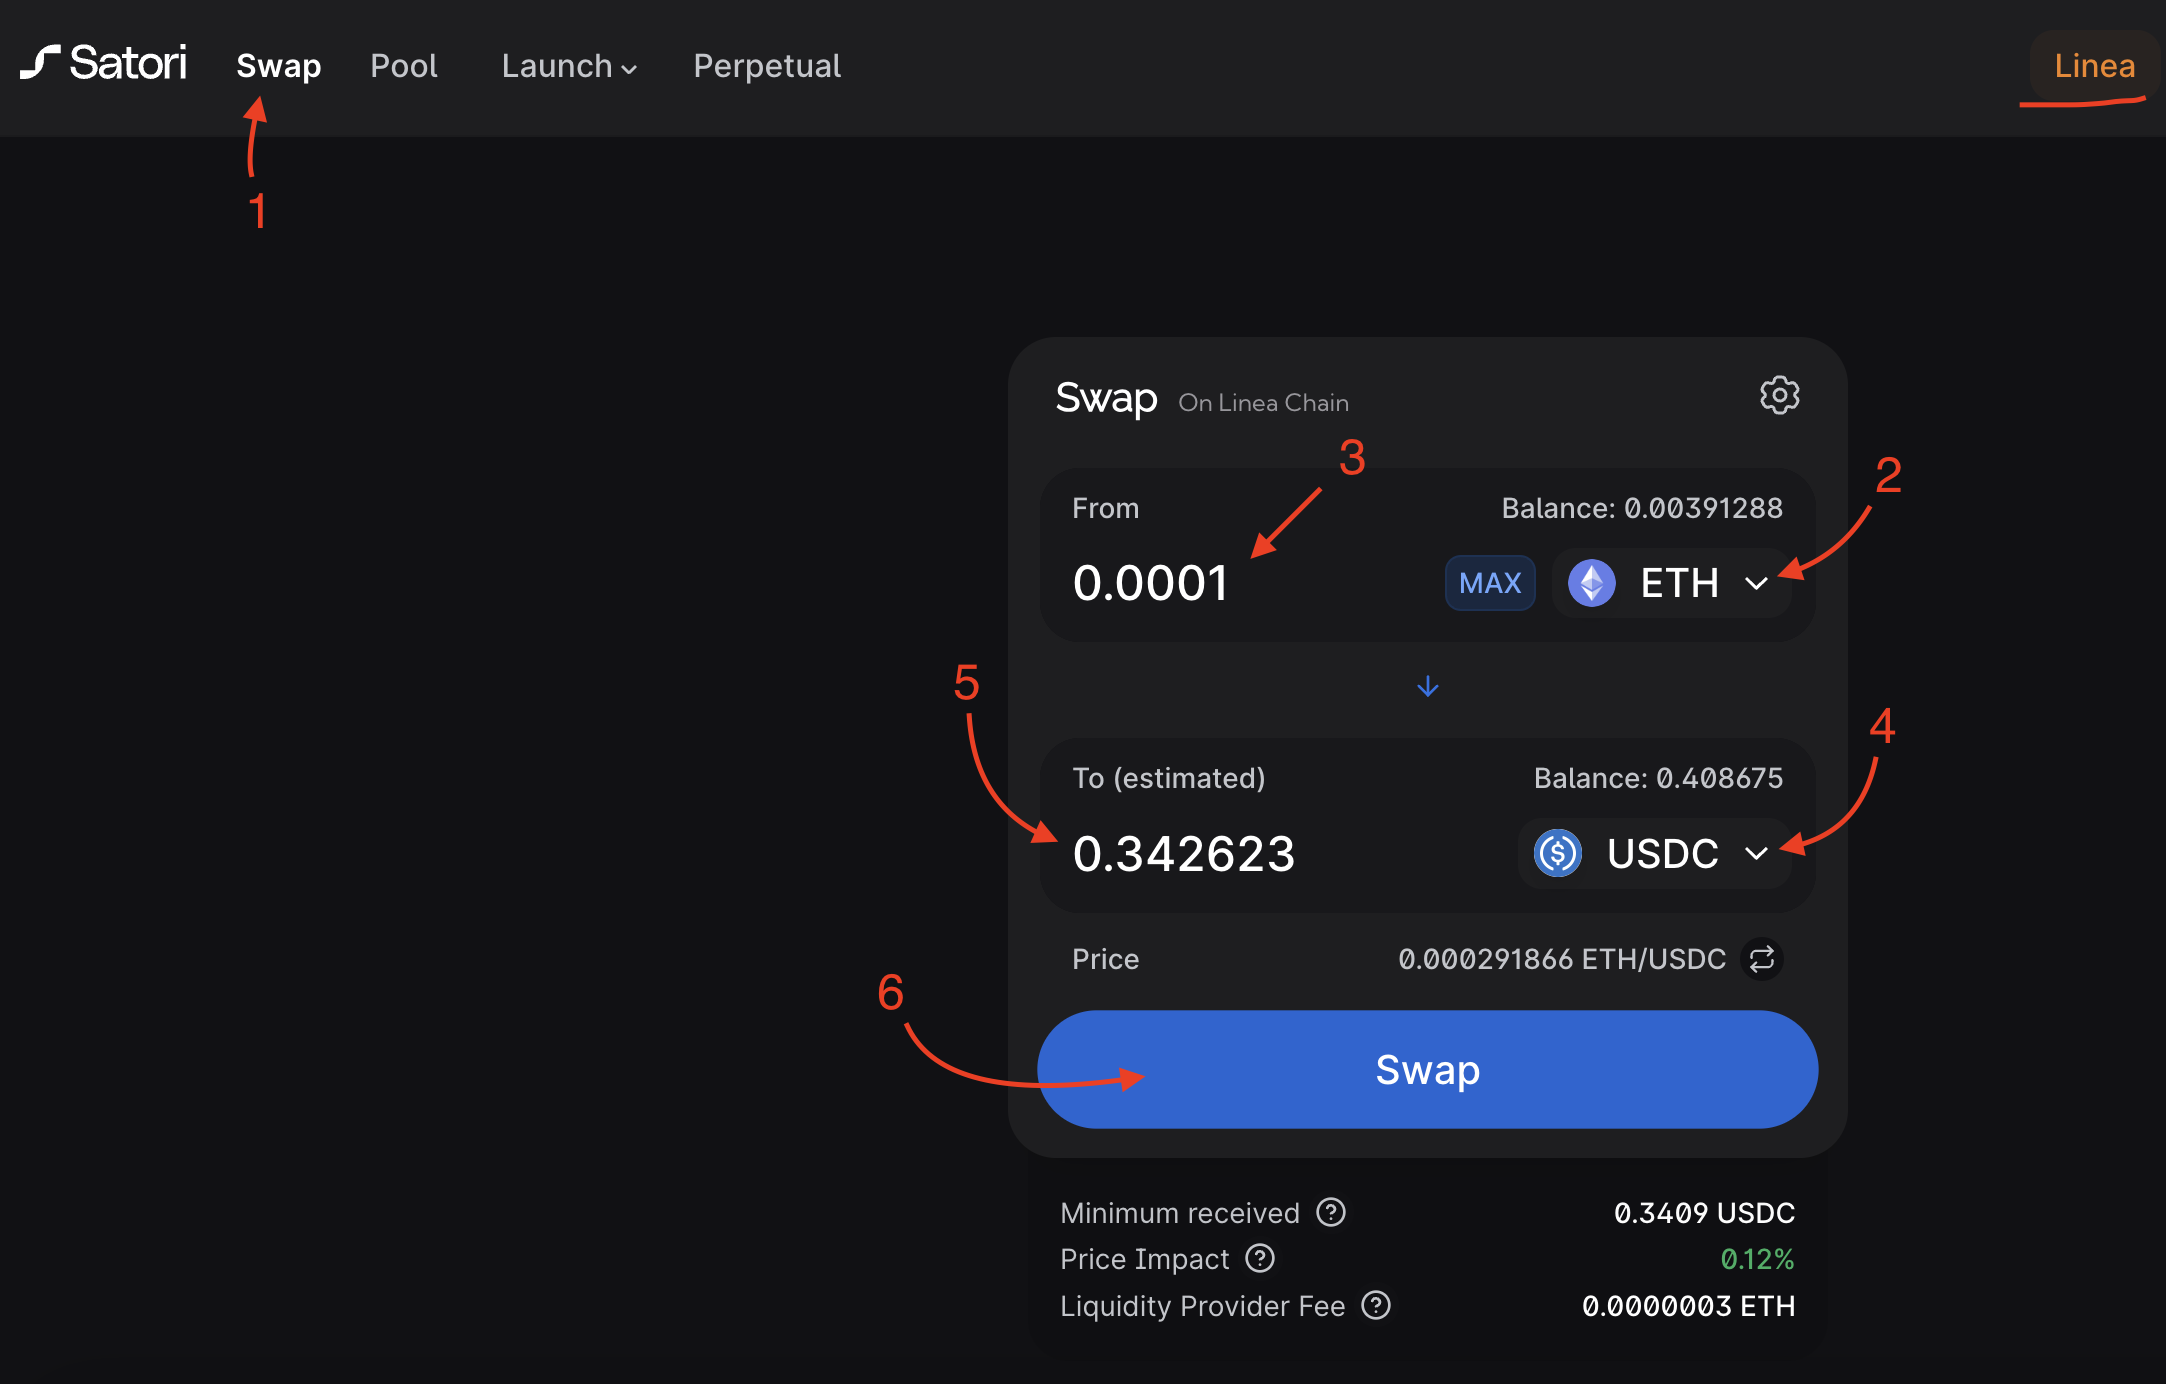Image resolution: width=2166 pixels, height=1384 pixels.
Task: Invert the price ratio with the swap-arrows icon
Action: pos(1762,959)
